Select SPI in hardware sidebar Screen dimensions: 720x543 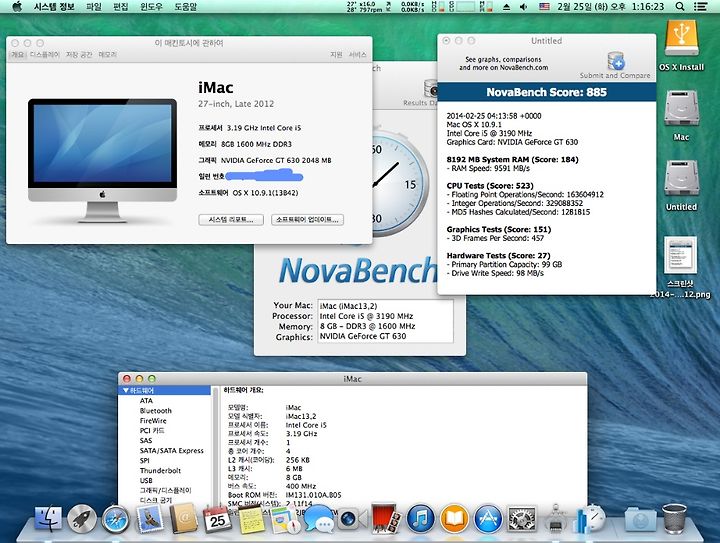(144, 460)
